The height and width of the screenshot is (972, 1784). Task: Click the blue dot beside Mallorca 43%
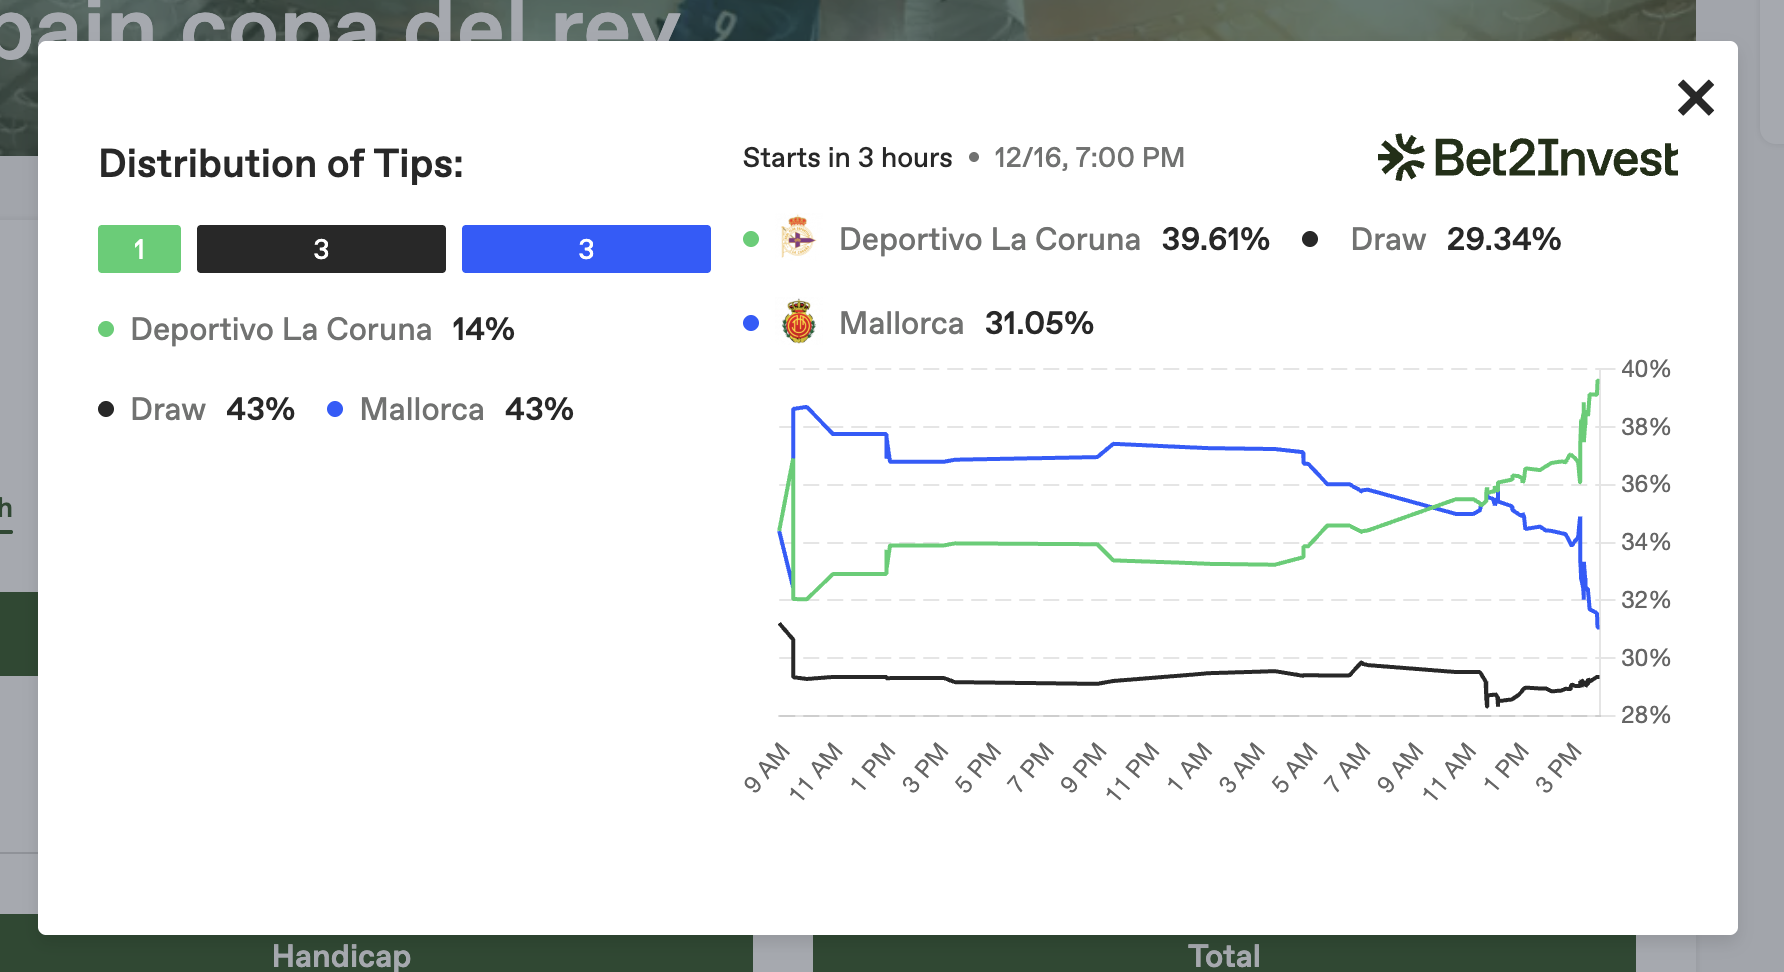(335, 409)
